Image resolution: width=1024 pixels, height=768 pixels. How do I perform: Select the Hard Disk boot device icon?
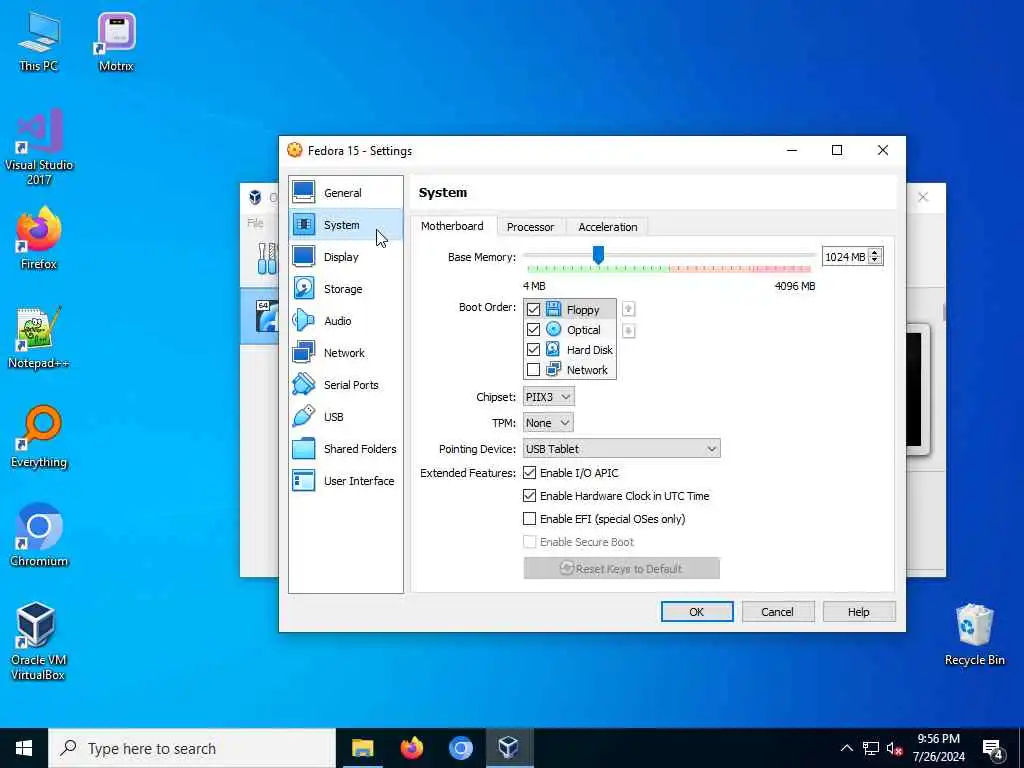[553, 349]
